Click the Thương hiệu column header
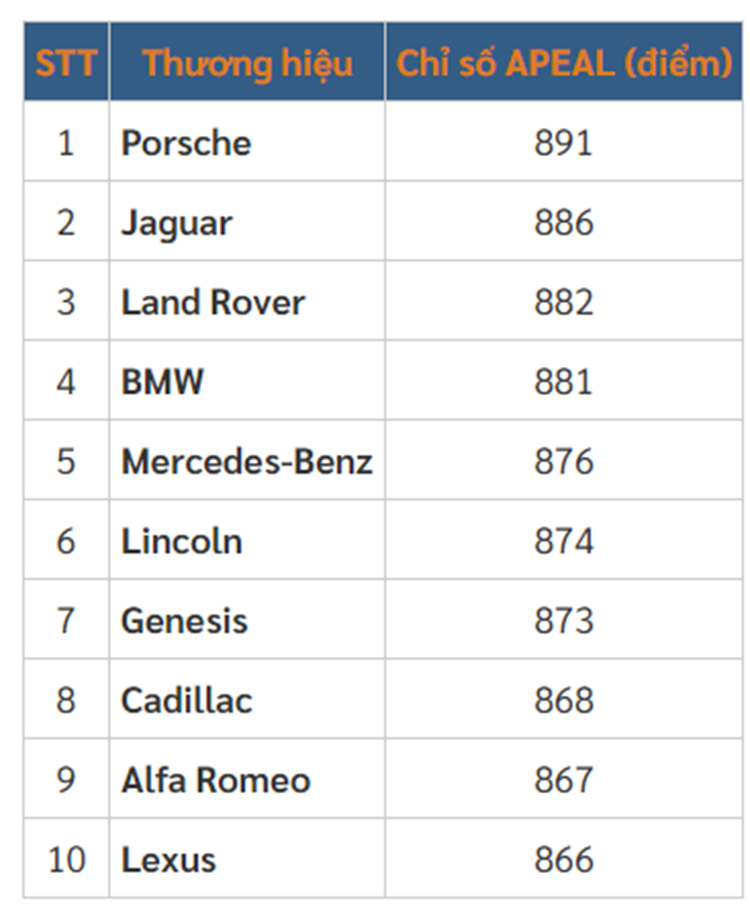 247,63
